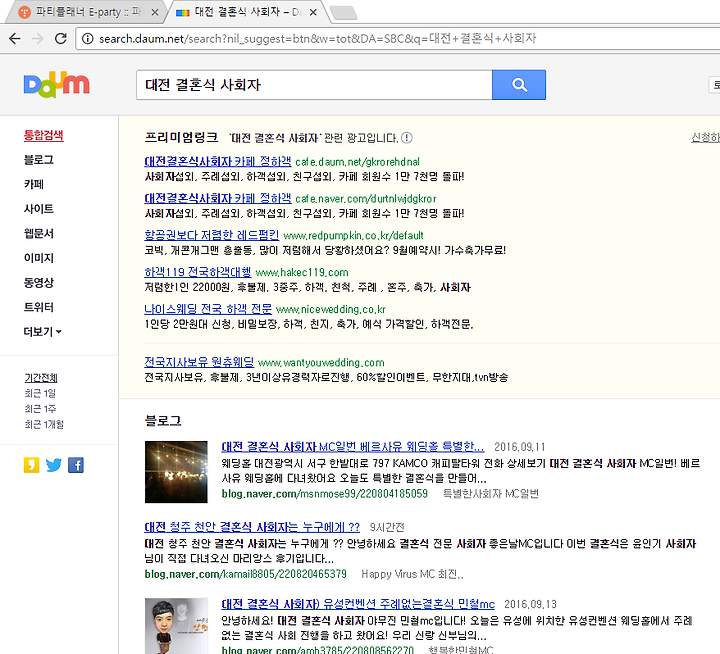
Task: Open blog post about MC일번 베르사유 웨딩홀
Action: (x=353, y=447)
